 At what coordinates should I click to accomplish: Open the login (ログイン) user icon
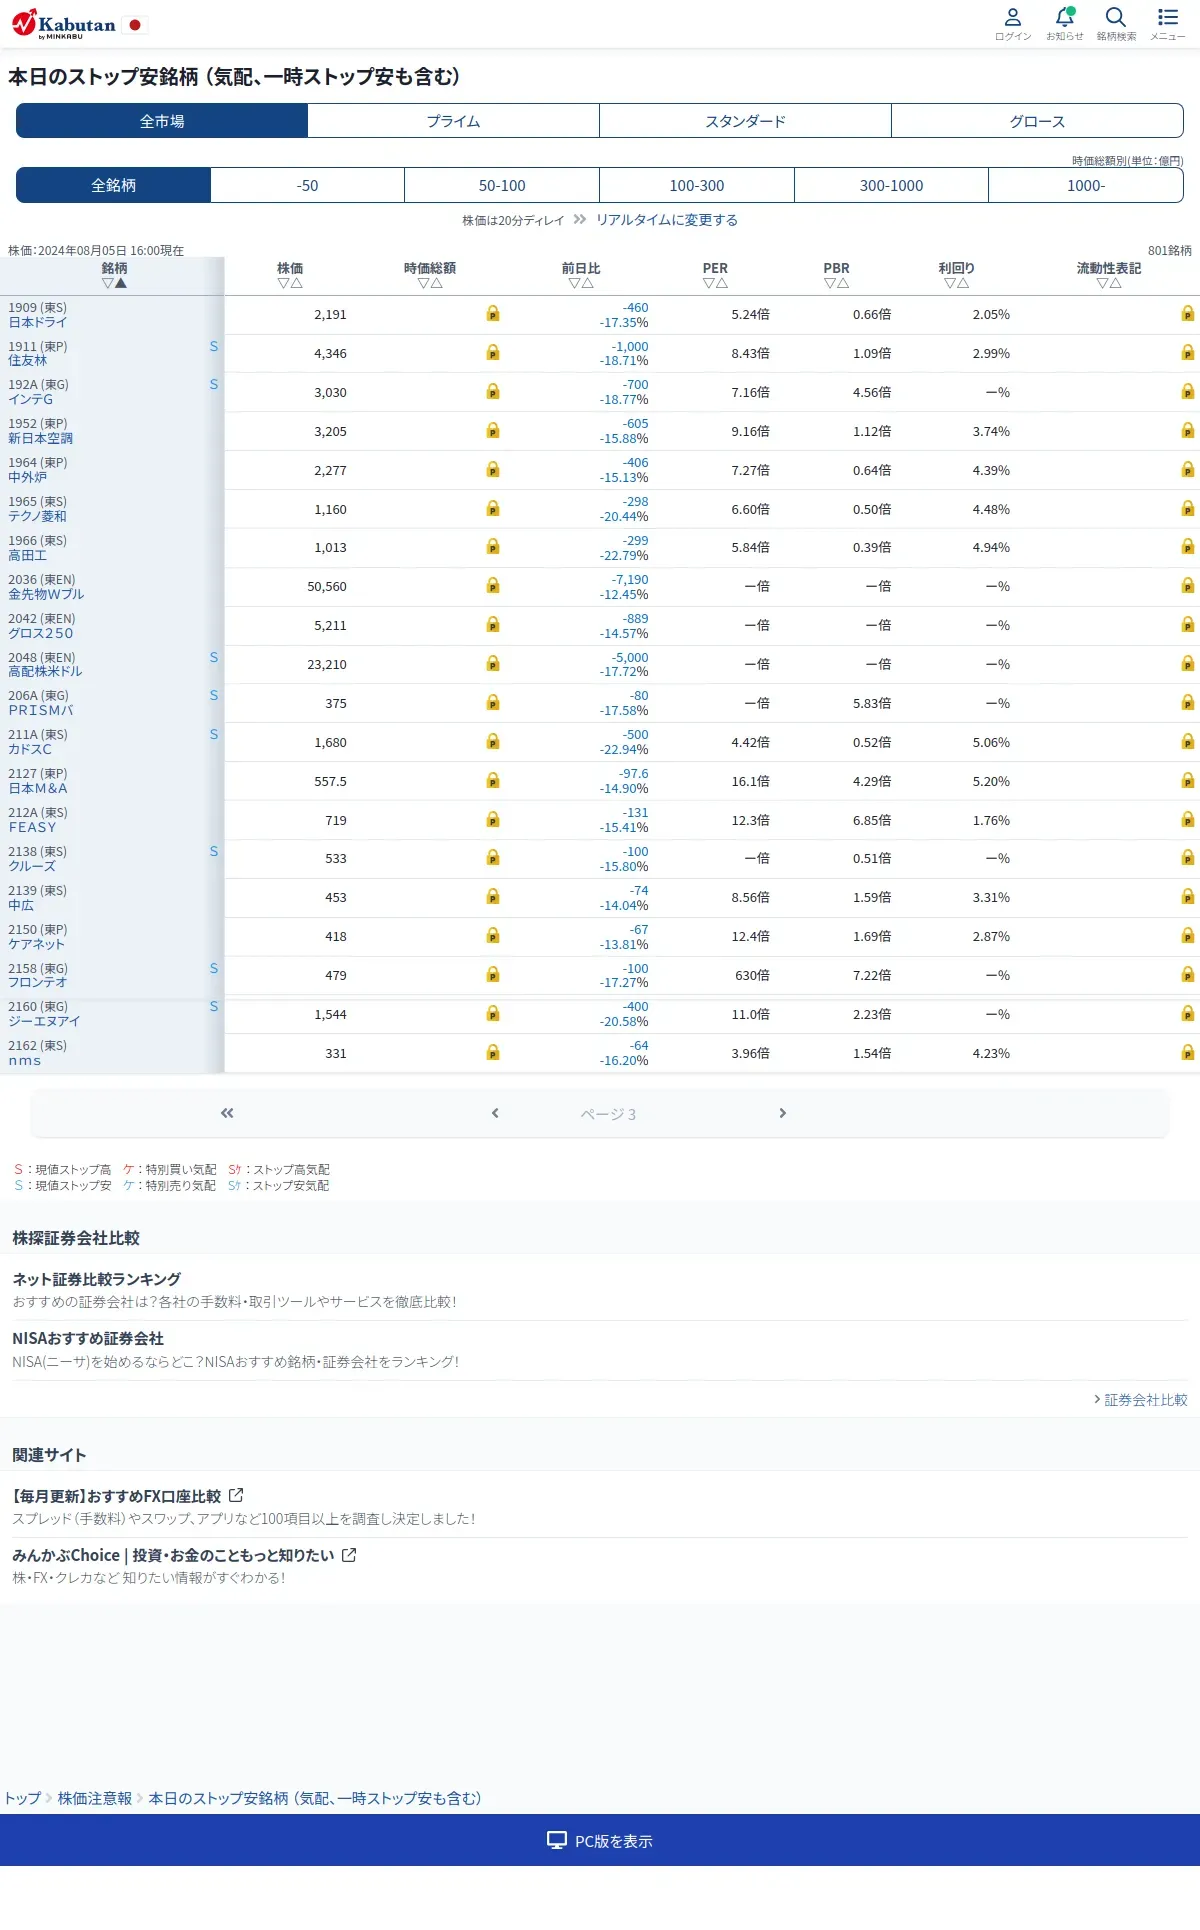pyautogui.click(x=1013, y=17)
